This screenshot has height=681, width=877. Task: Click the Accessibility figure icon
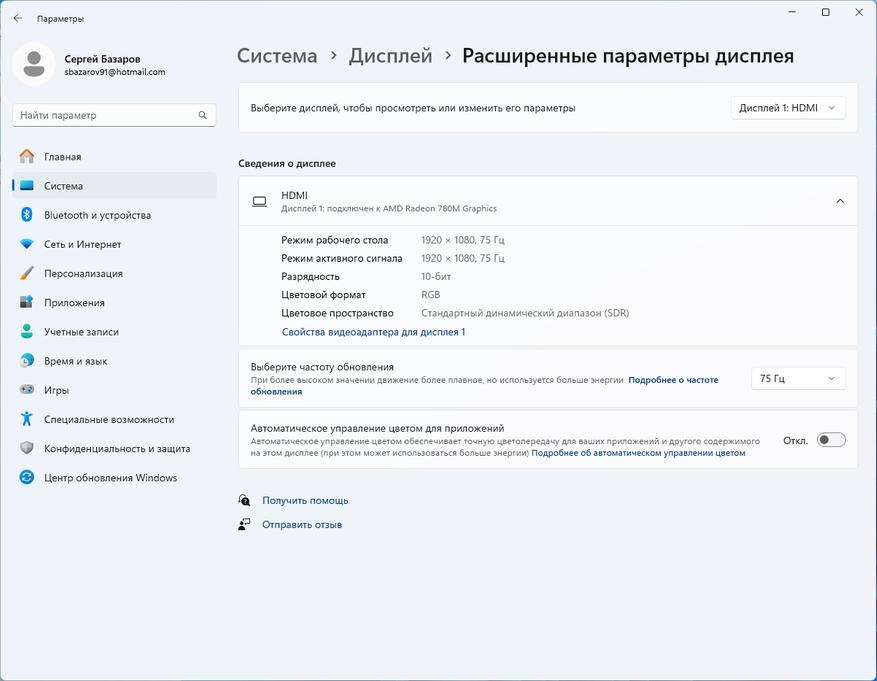(26, 419)
